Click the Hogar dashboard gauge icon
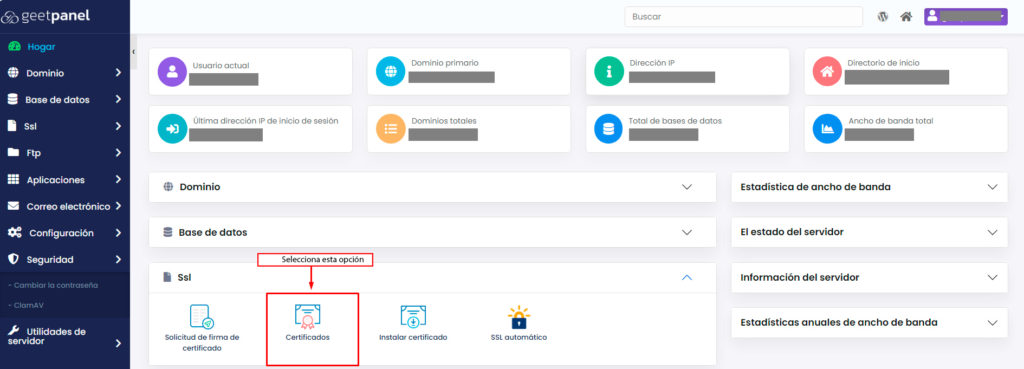The width and height of the screenshot is (1024, 369). click(x=13, y=46)
